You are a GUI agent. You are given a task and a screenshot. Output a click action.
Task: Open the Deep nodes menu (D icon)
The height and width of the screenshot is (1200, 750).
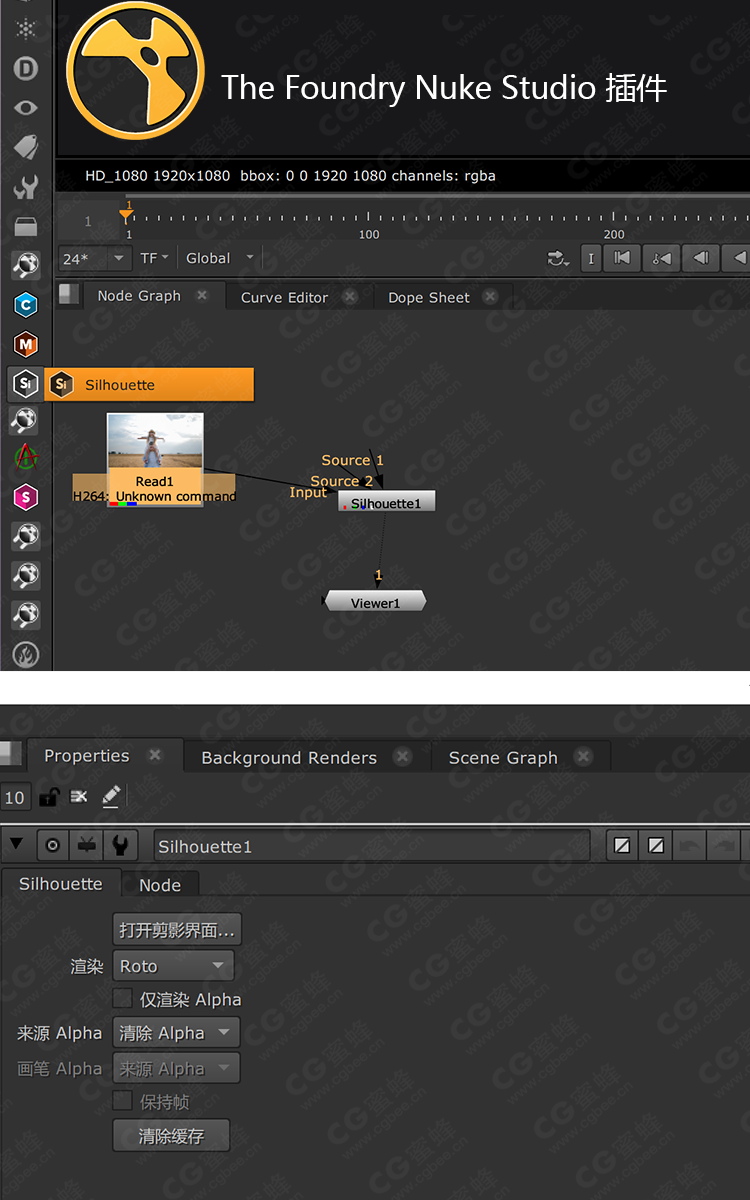pyautogui.click(x=26, y=68)
